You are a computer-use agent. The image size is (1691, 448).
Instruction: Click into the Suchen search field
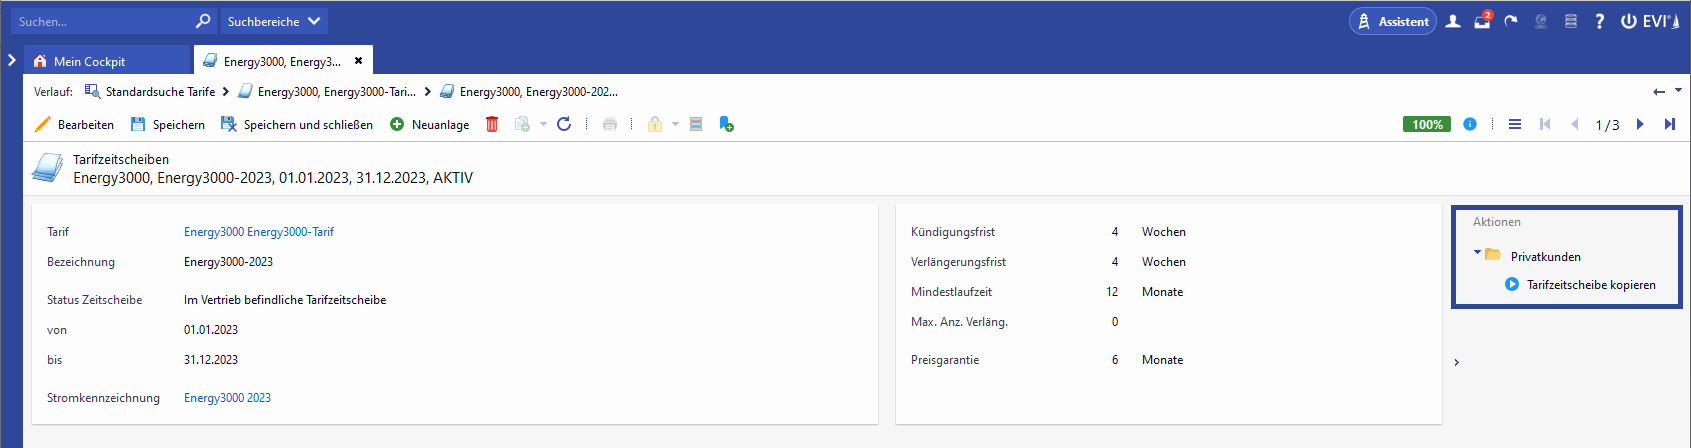pos(100,21)
